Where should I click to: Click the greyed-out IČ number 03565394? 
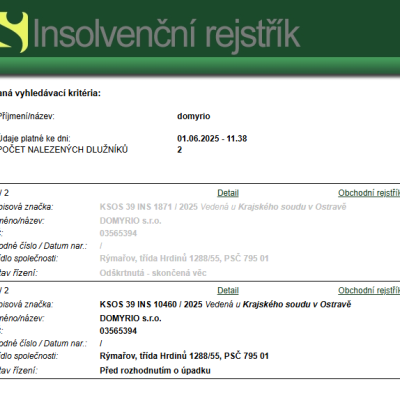click(x=118, y=233)
